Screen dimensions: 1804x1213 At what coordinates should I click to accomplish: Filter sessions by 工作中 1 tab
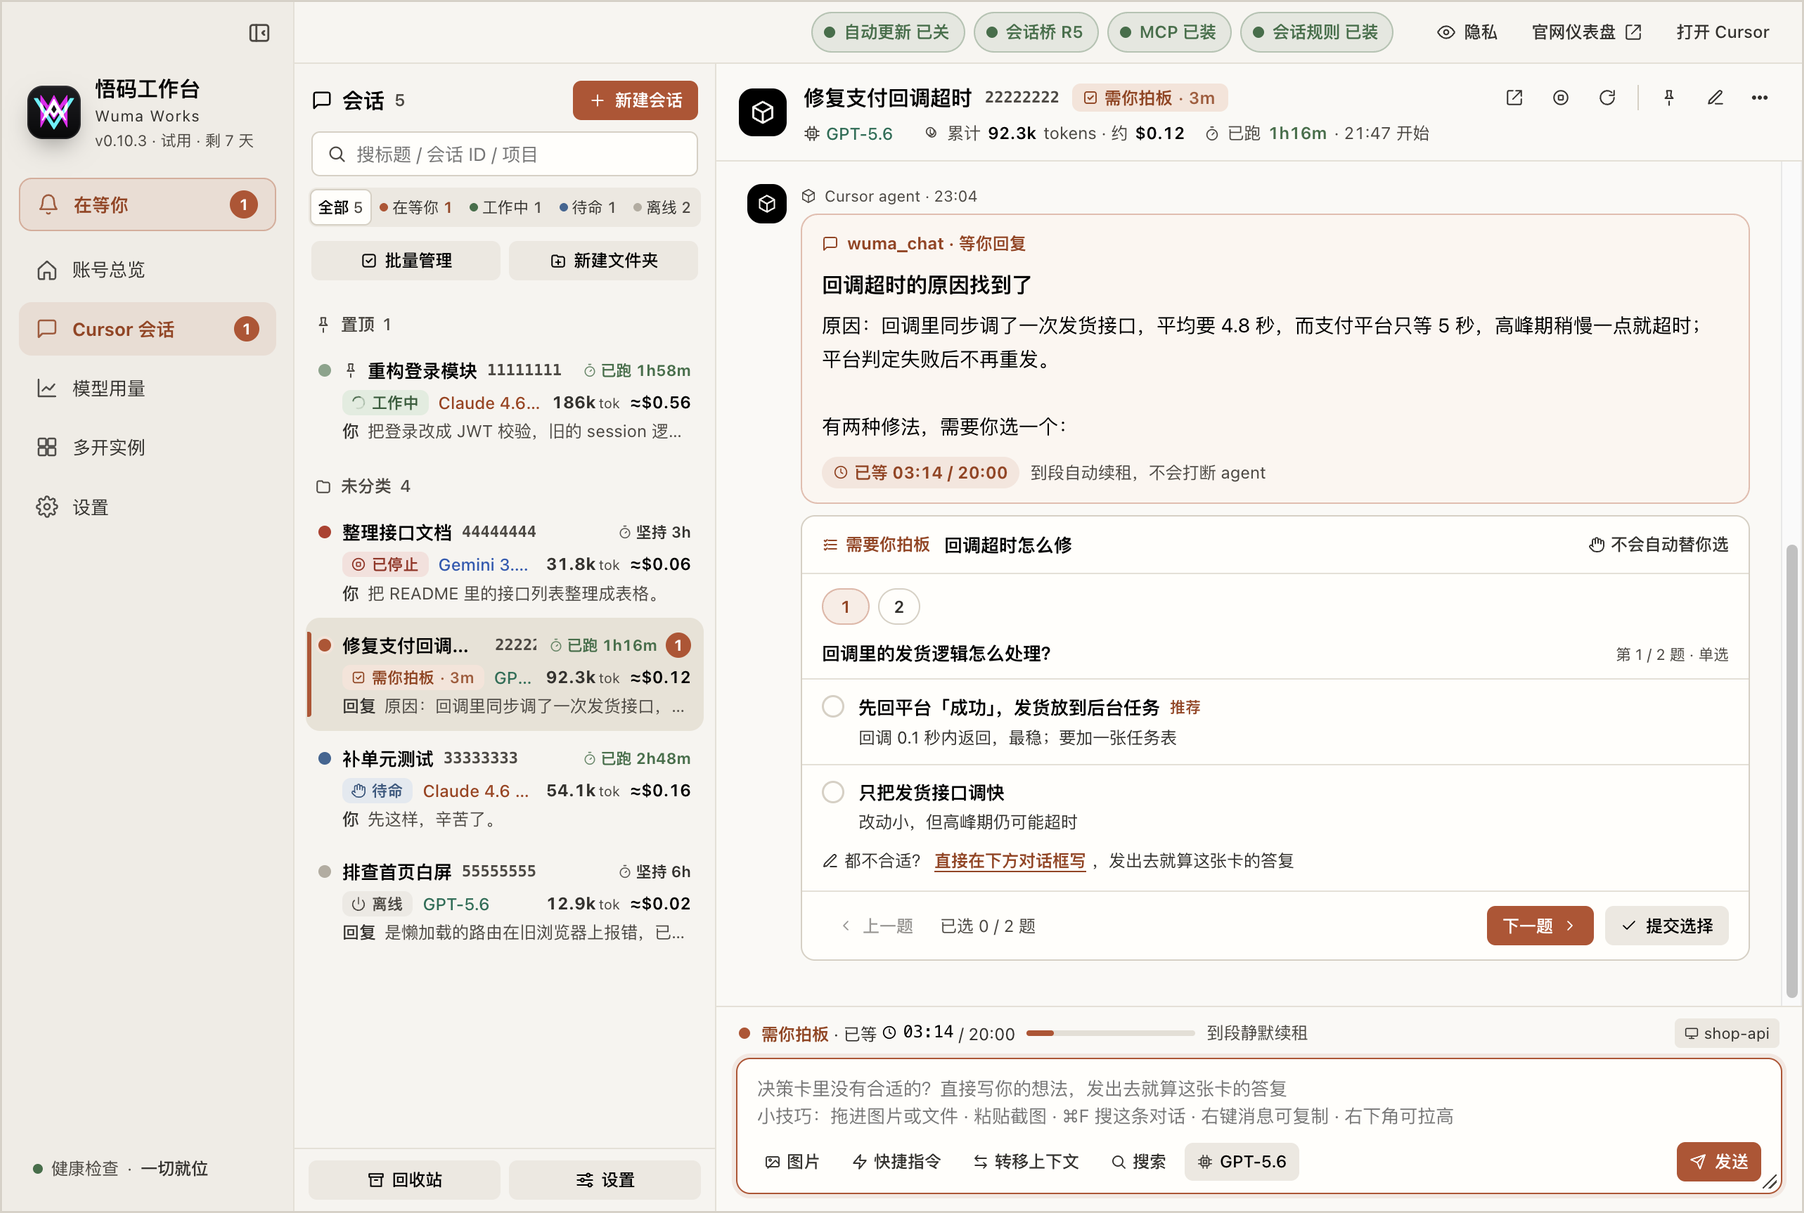click(x=505, y=207)
